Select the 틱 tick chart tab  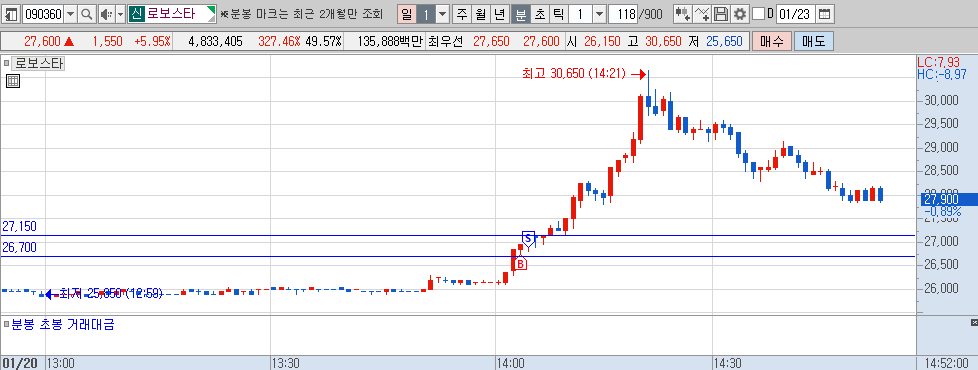tap(558, 13)
